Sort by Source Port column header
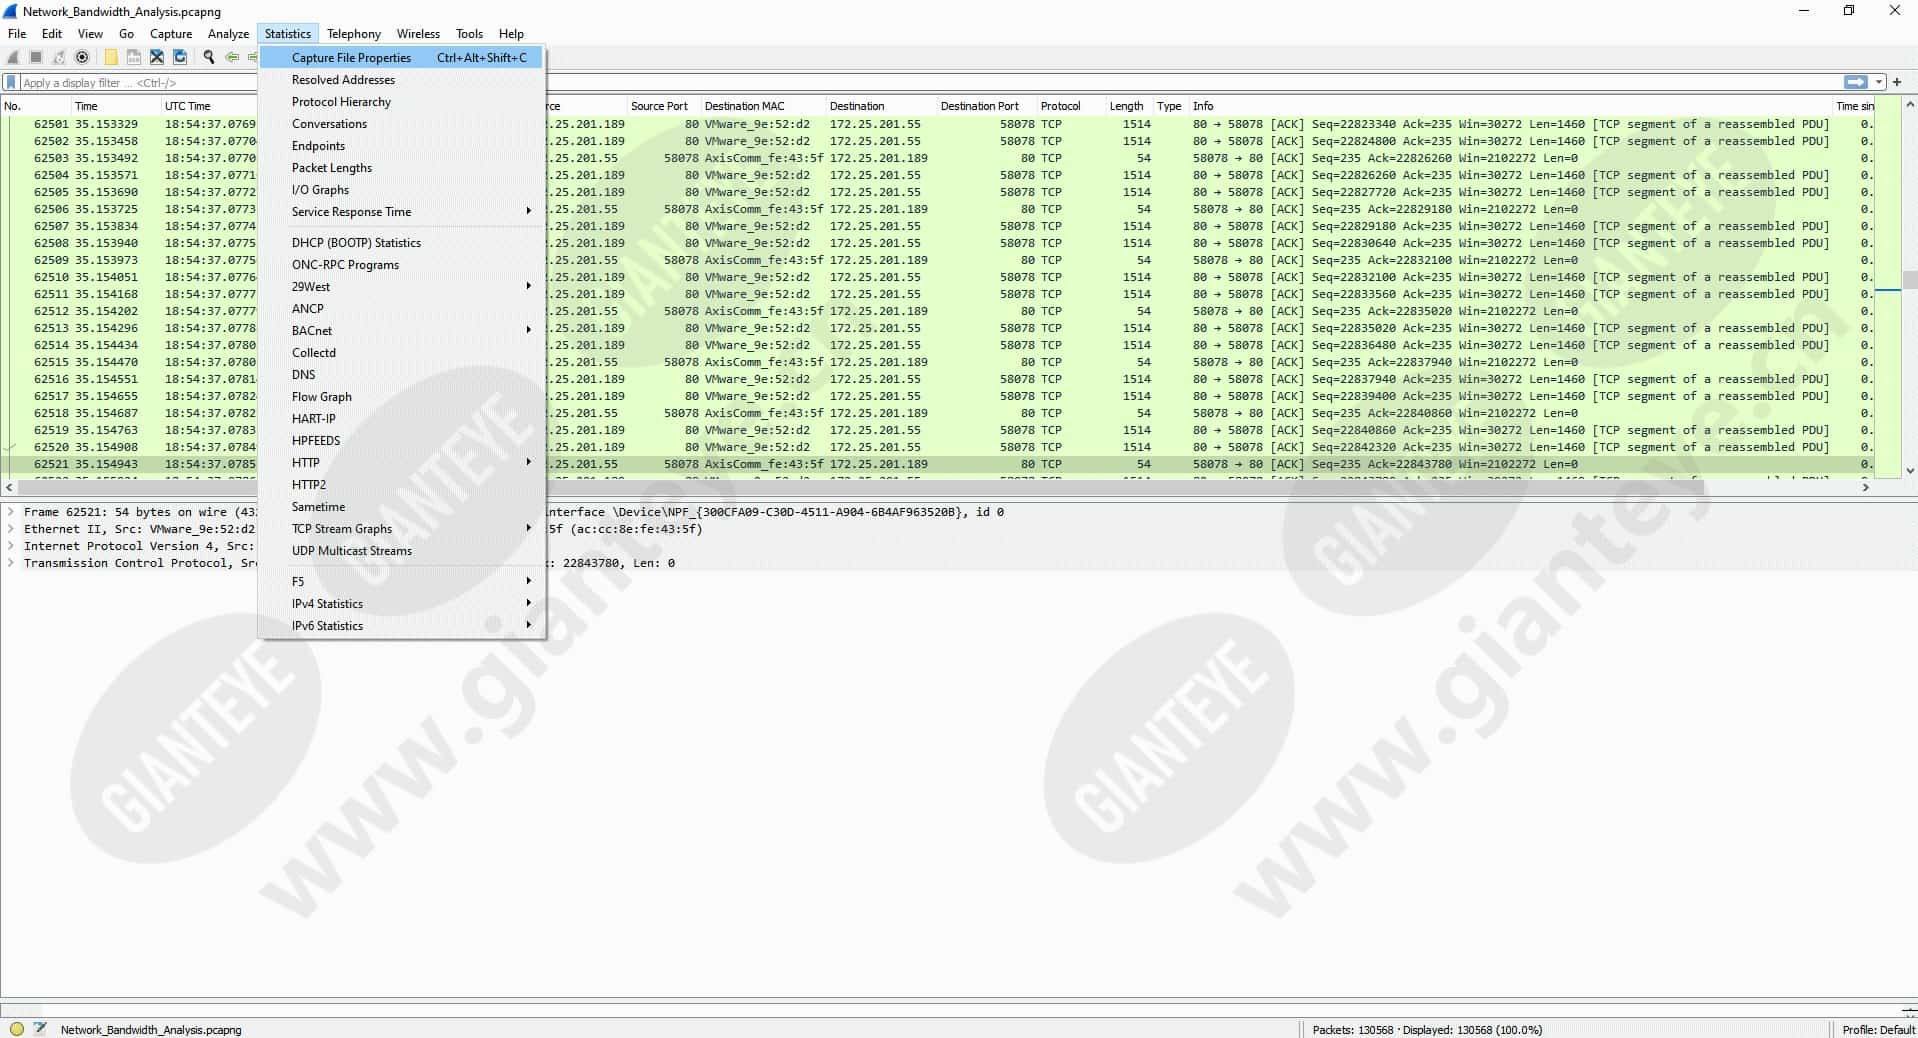 [x=662, y=105]
